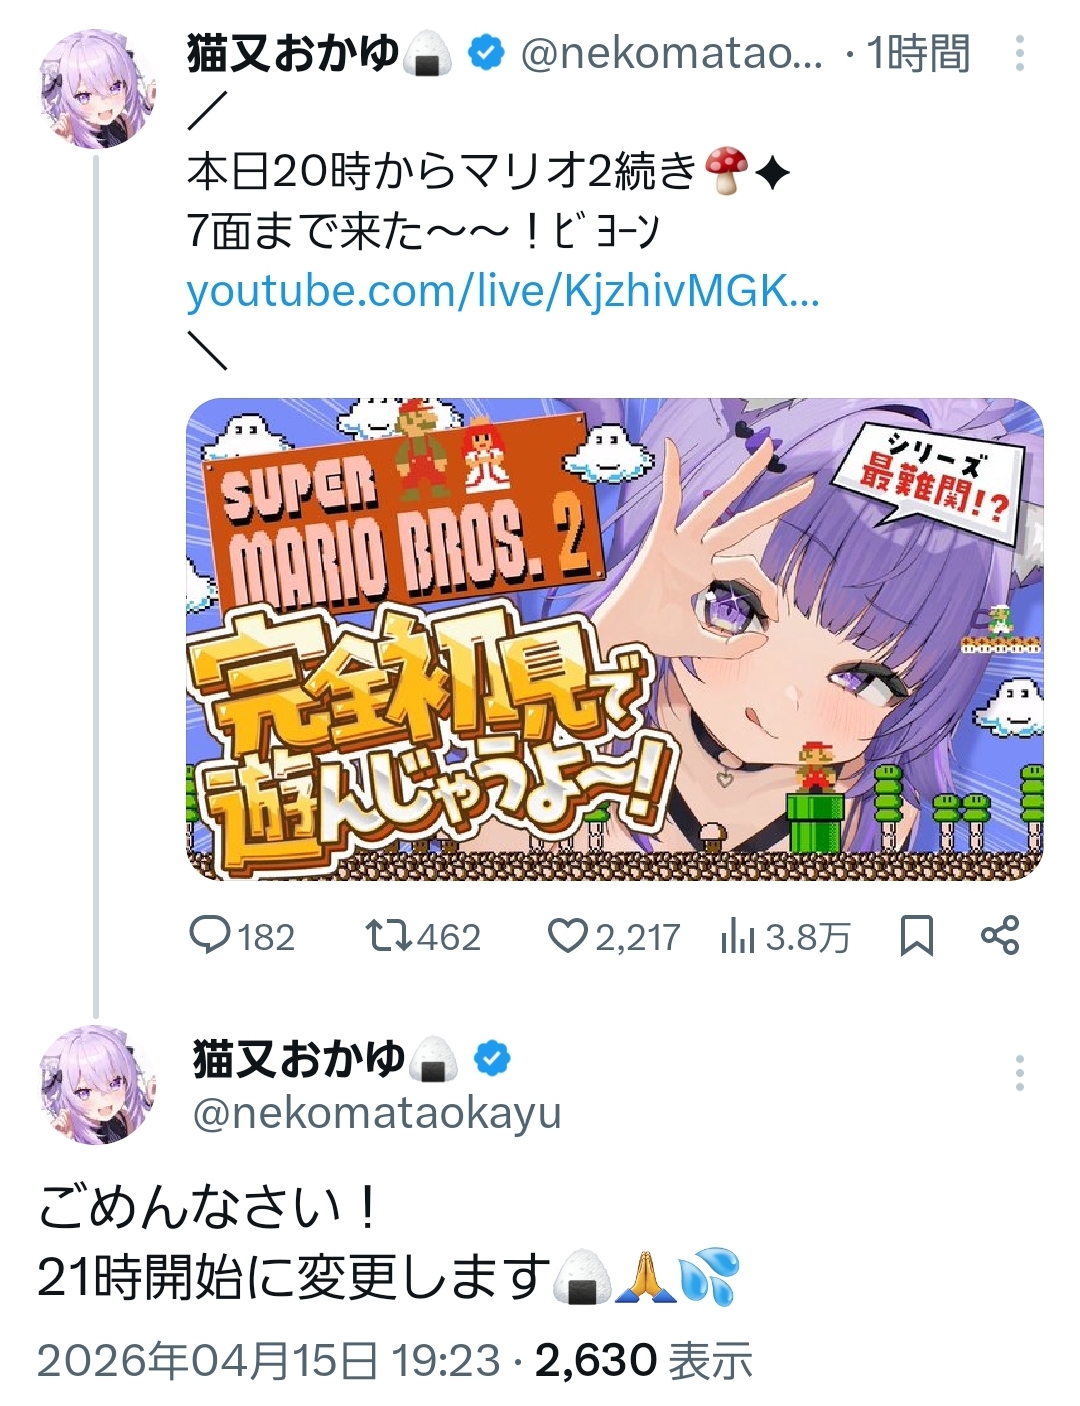View analytics icon showing 3.8万 views
This screenshot has height=1406, width=1080.
(737, 937)
